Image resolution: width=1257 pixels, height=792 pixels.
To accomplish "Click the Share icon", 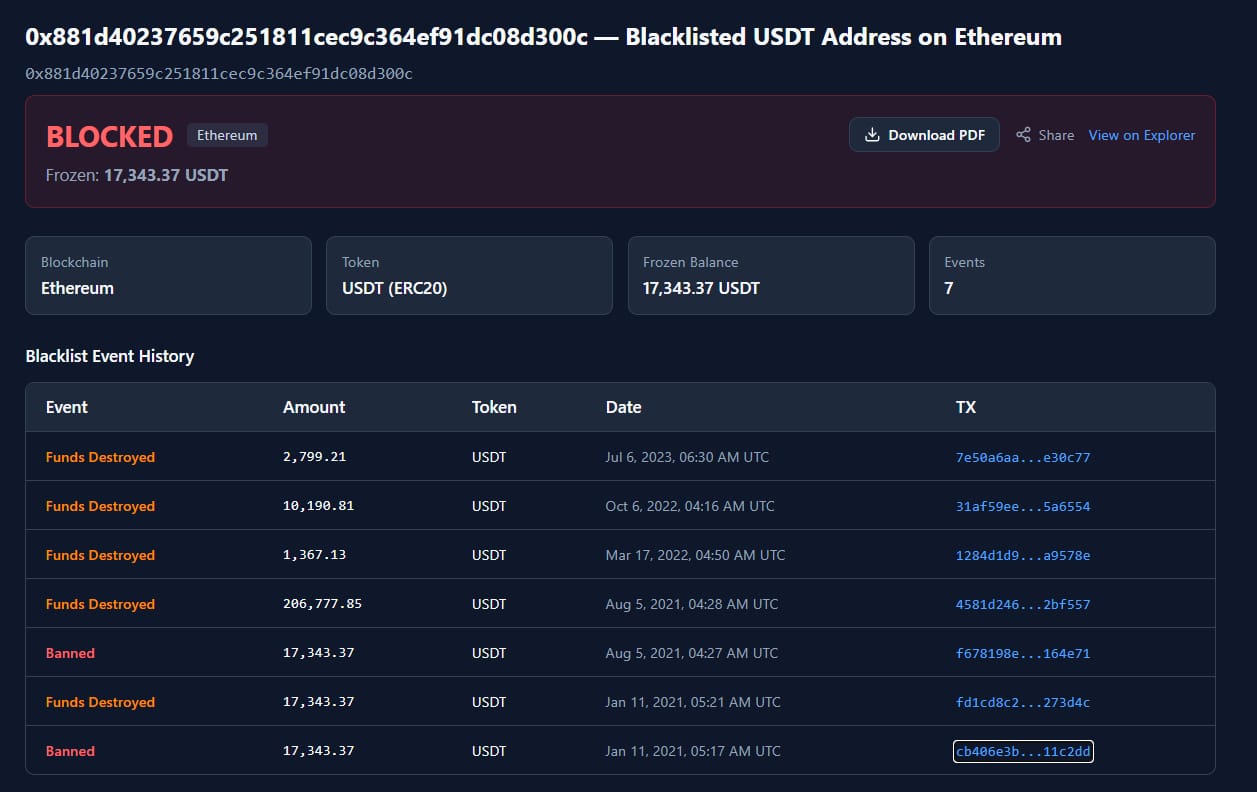I will [1023, 135].
